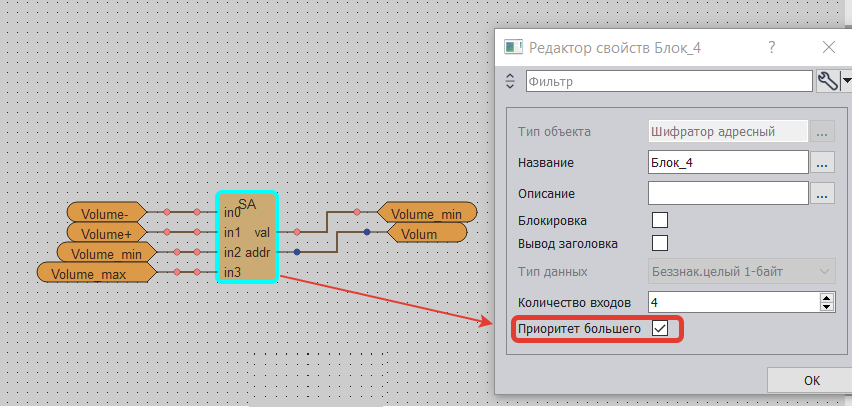Screen dimensions: 852x416
Task: Open the Тип данных dropdown
Action: [x=741, y=271]
